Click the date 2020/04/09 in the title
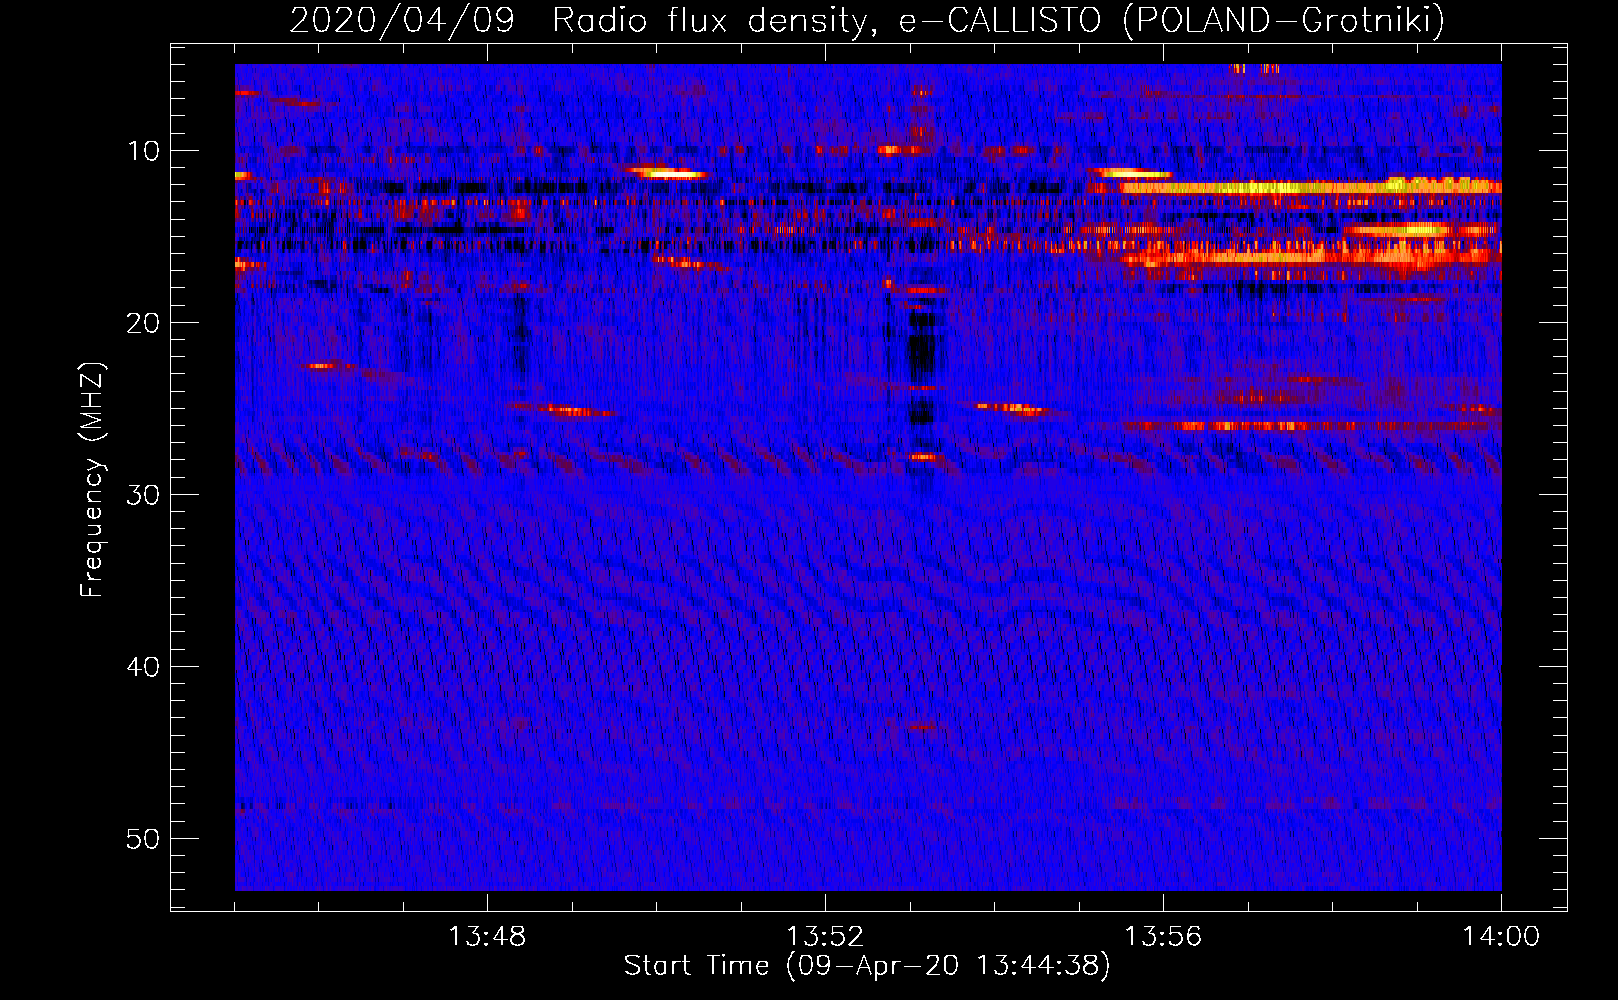Screen dimensions: 1618x1000 pos(402,20)
